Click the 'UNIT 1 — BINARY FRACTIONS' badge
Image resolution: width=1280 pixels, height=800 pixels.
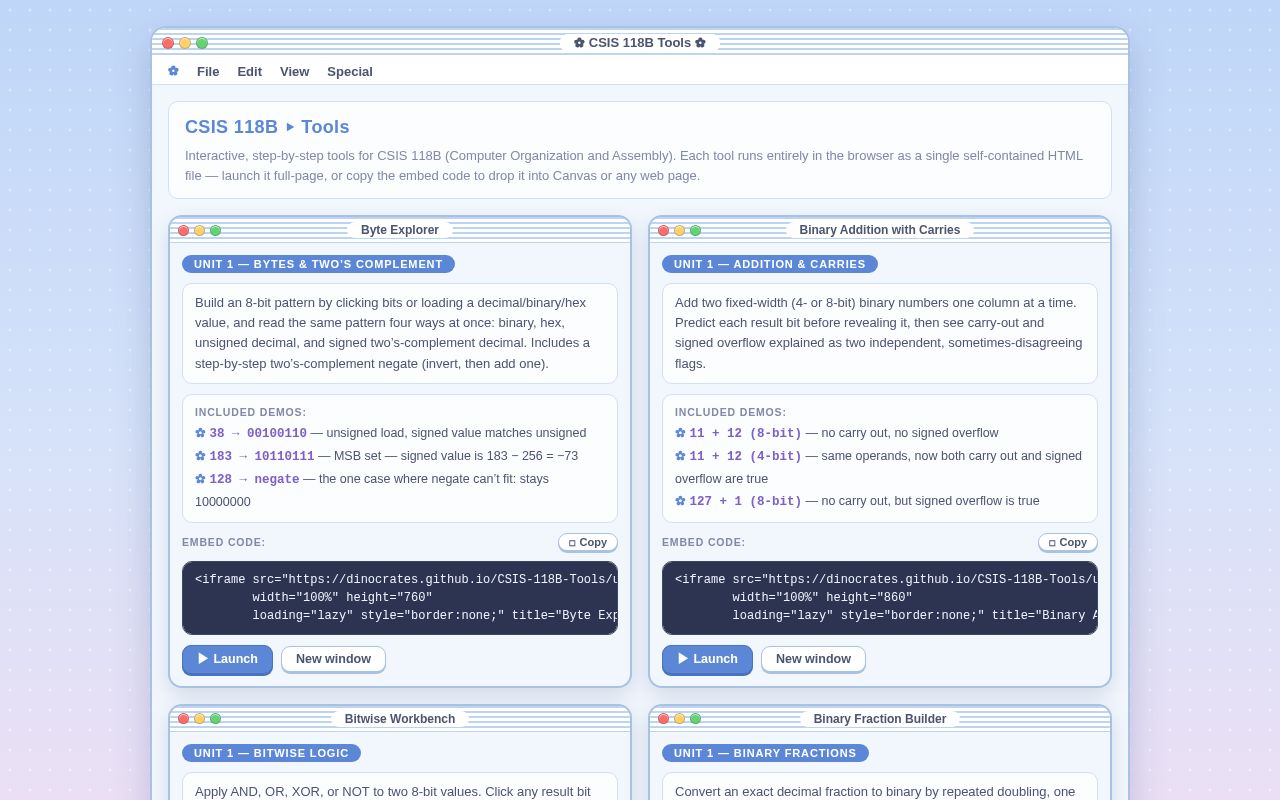(x=765, y=753)
